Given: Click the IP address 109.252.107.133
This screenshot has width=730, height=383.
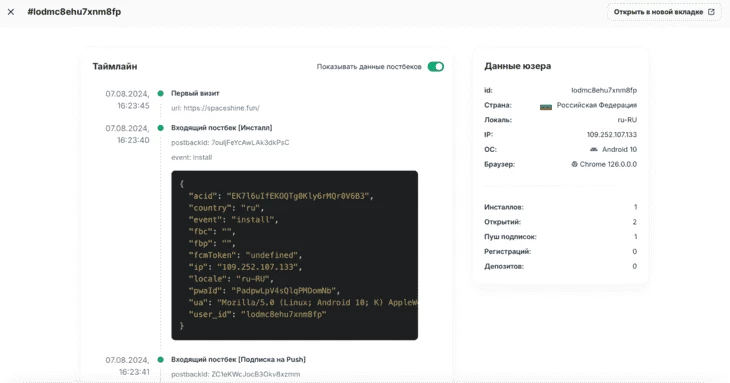Looking at the screenshot, I should (x=612, y=134).
